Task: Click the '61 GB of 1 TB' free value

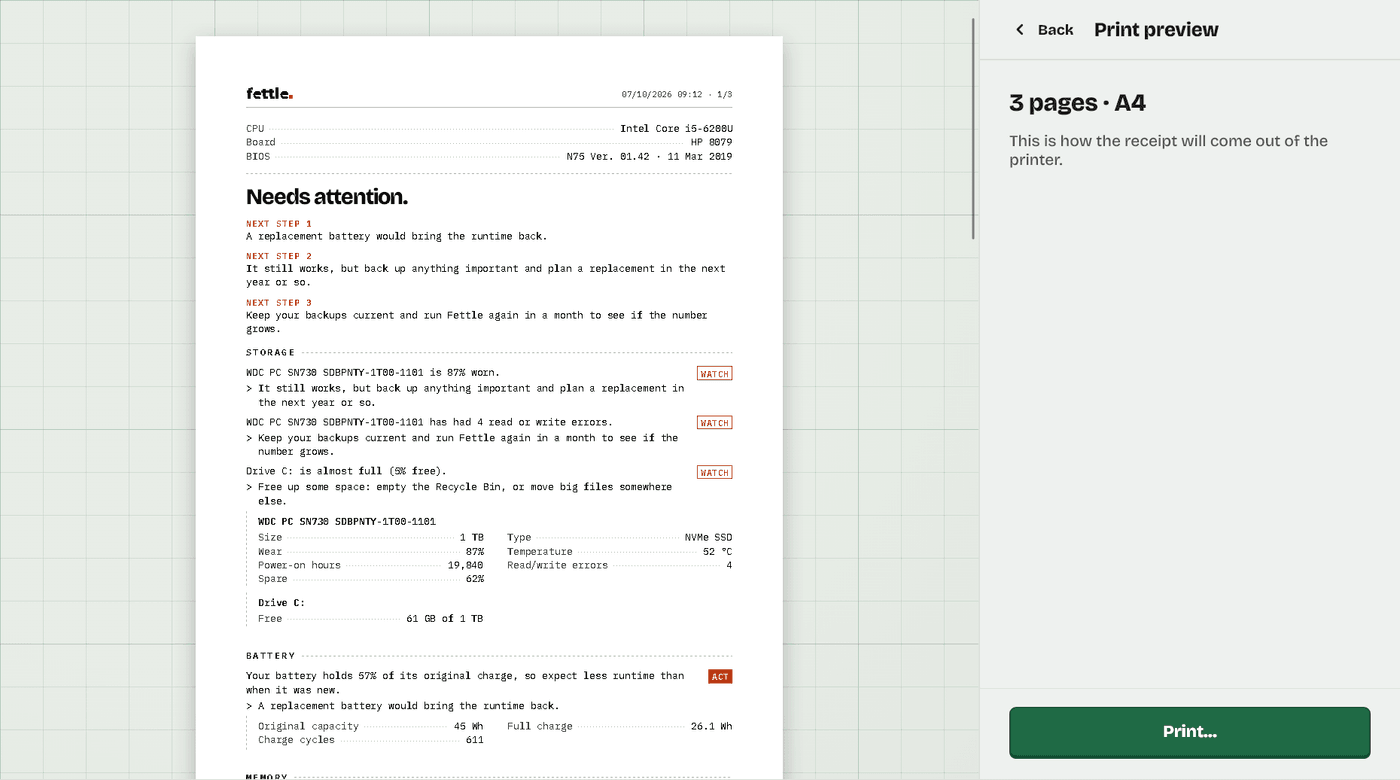Action: pyautogui.click(x=445, y=619)
